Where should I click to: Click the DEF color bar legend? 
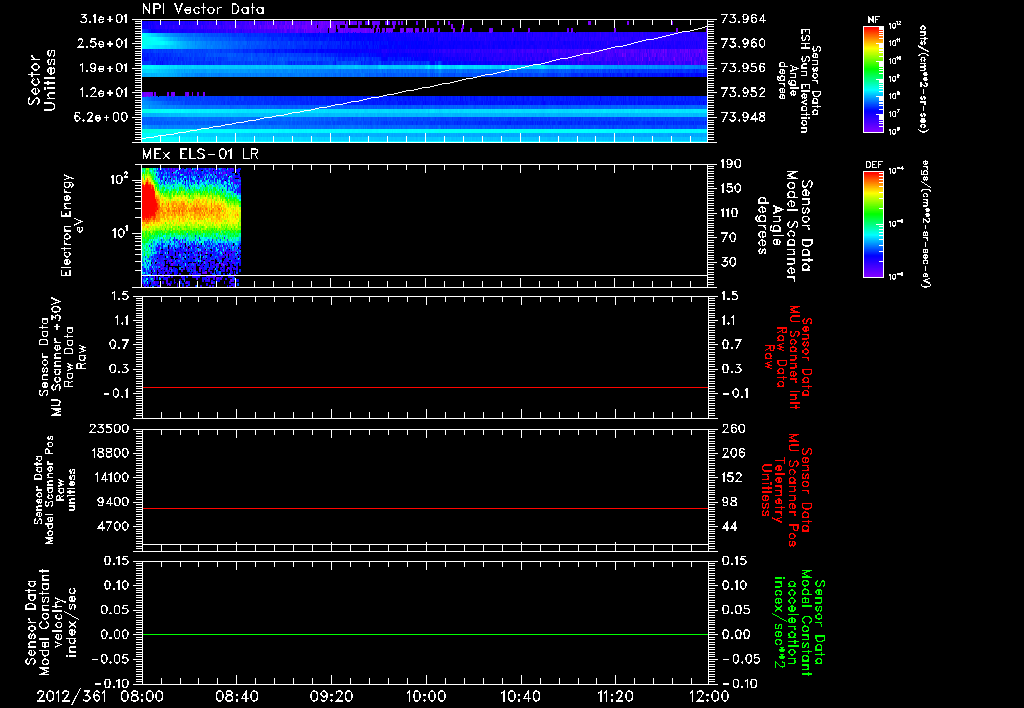point(874,224)
